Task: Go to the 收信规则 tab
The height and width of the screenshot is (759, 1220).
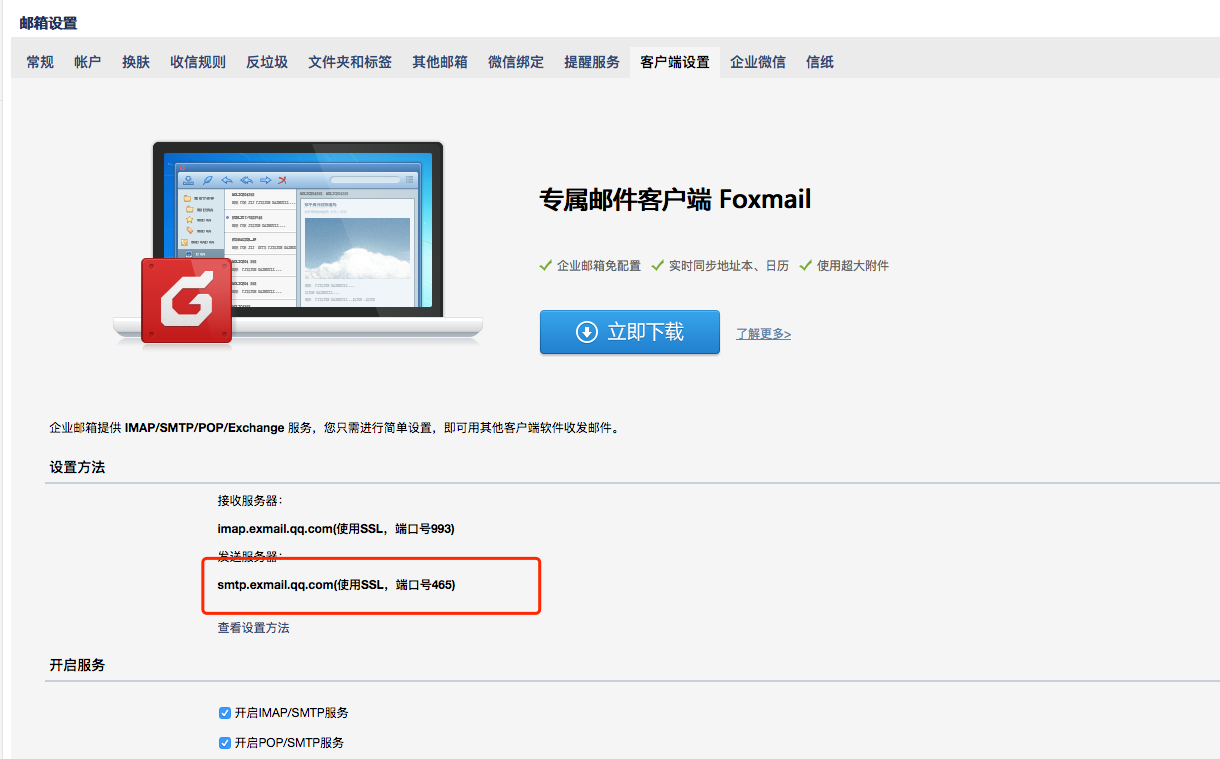Action: tap(198, 62)
